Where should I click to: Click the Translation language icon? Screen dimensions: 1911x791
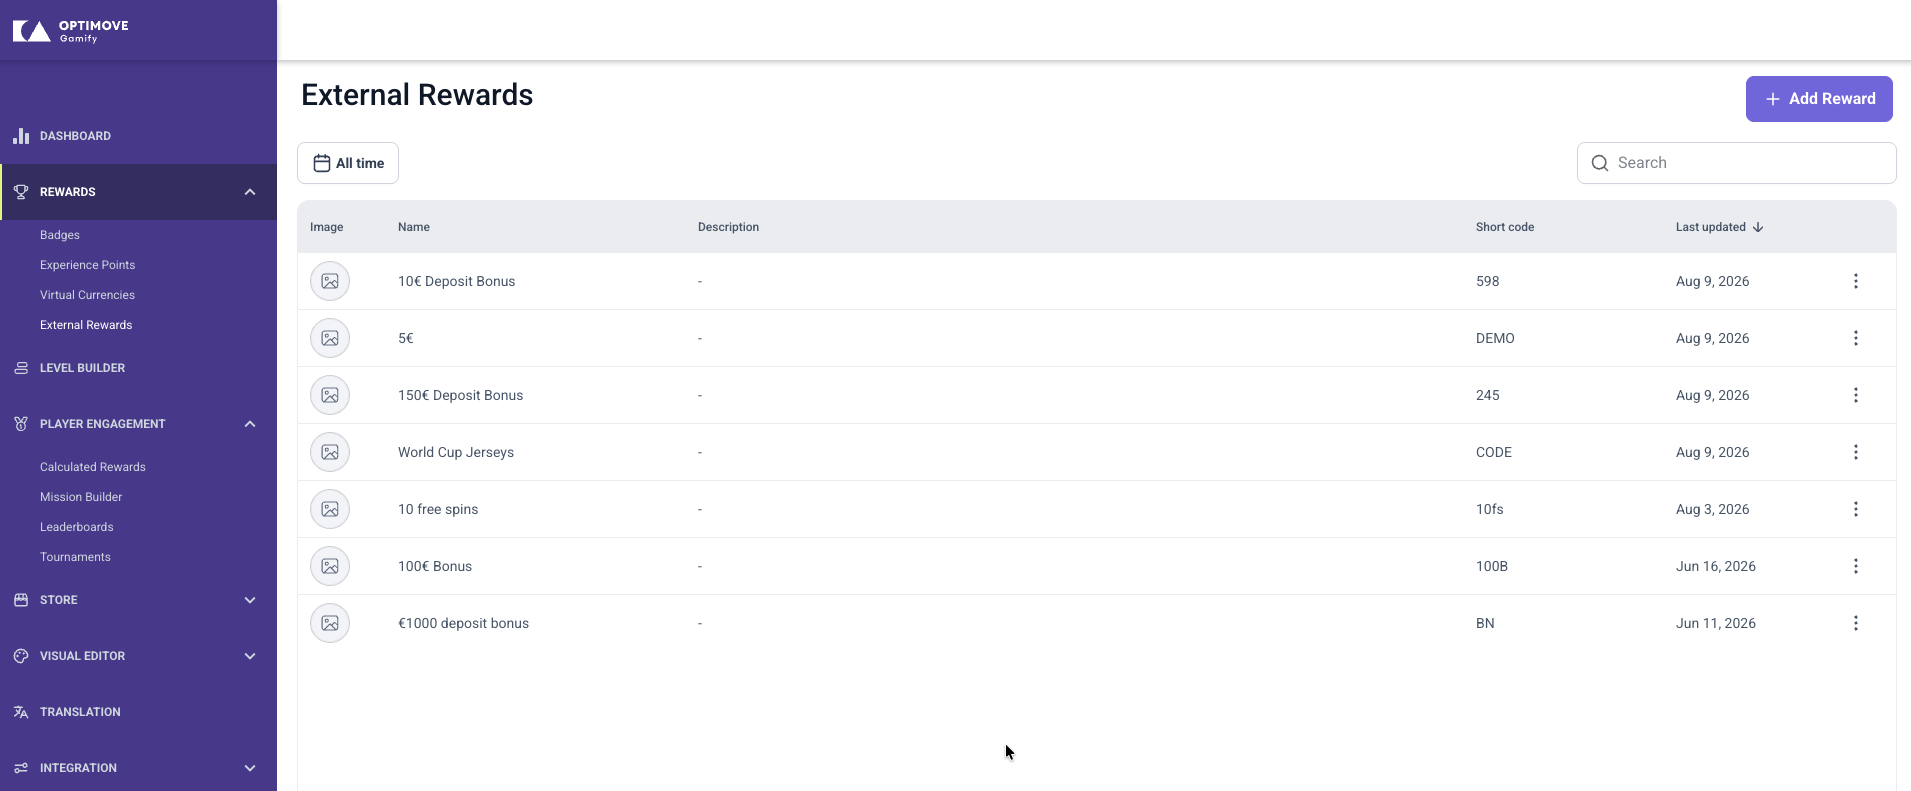tap(21, 712)
